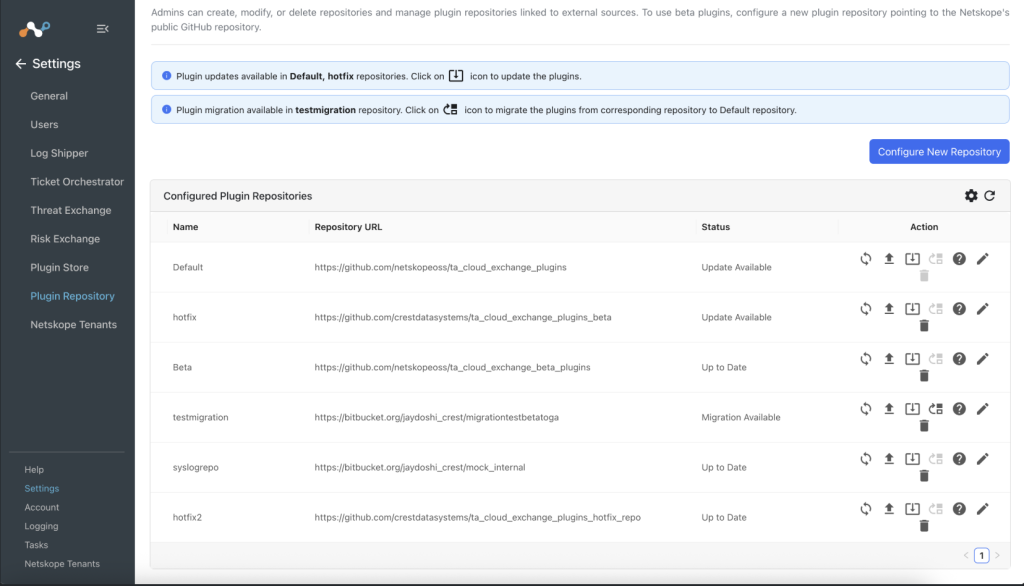Image resolution: width=1024 pixels, height=586 pixels.
Task: Open Threat Exchange settings
Action: click(x=71, y=210)
